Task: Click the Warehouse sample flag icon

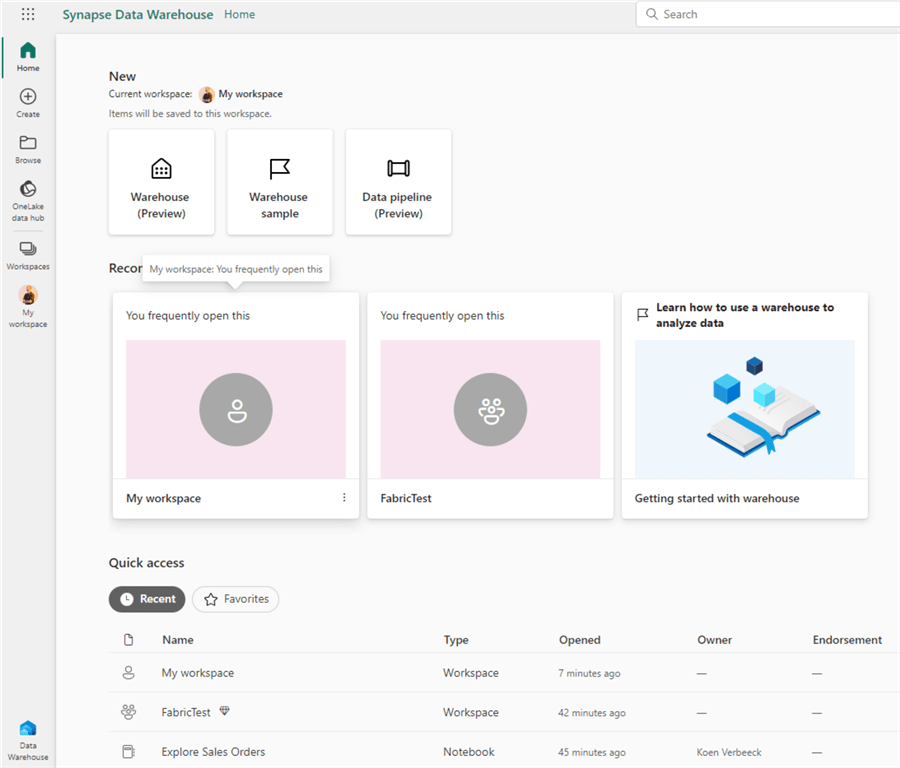Action: 280,169
